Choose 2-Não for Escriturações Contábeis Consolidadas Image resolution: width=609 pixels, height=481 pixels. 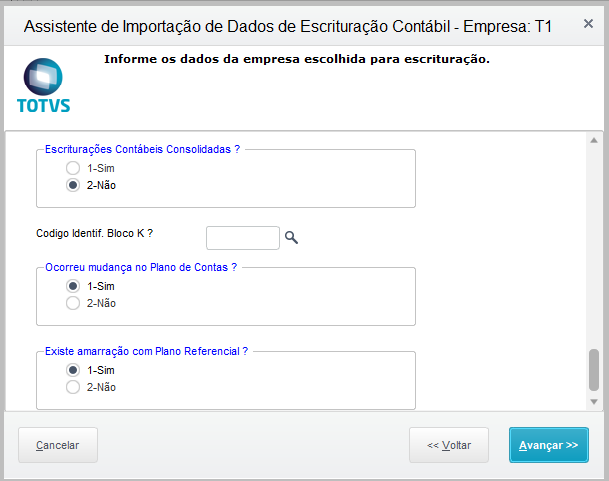click(73, 185)
